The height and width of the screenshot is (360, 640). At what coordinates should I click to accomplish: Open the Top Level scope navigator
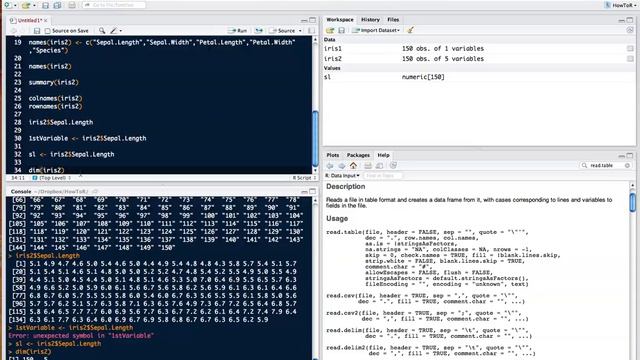pos(52,178)
